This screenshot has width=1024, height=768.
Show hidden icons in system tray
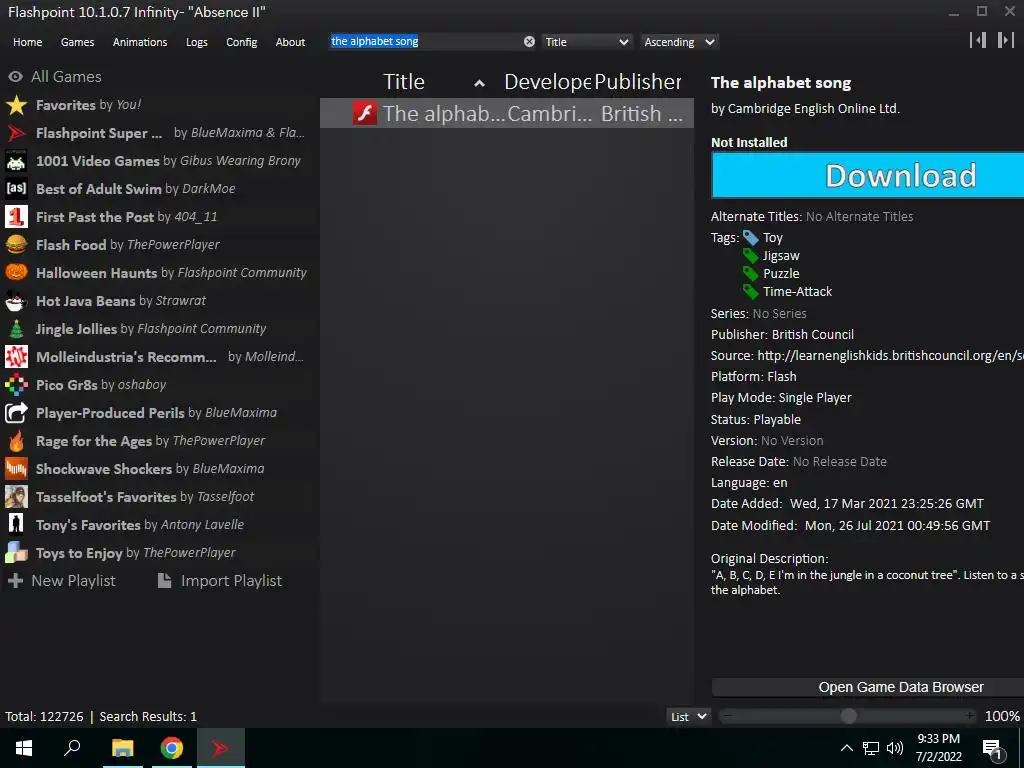click(x=846, y=748)
